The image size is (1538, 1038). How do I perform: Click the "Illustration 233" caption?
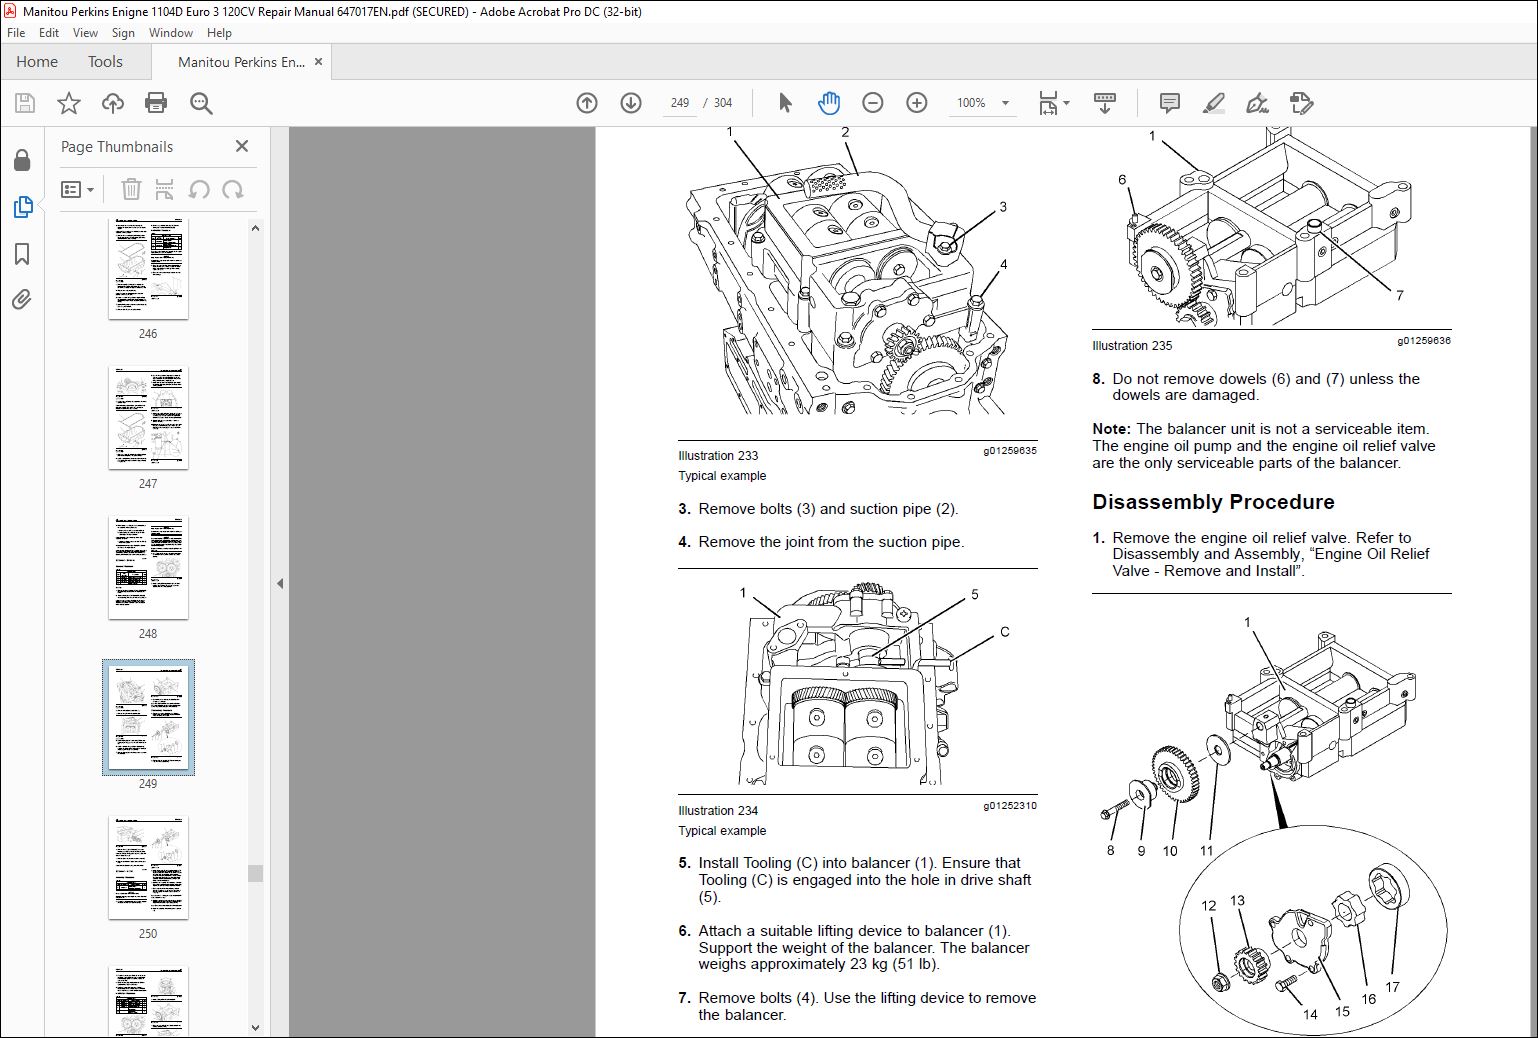[718, 456]
